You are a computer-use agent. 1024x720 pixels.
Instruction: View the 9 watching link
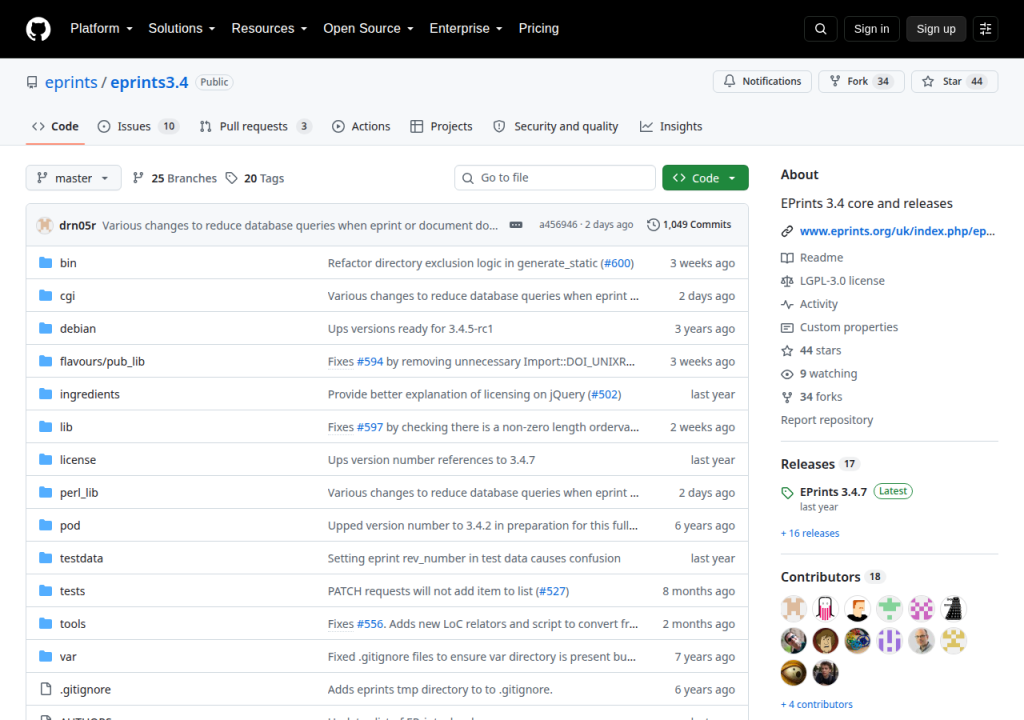click(828, 374)
